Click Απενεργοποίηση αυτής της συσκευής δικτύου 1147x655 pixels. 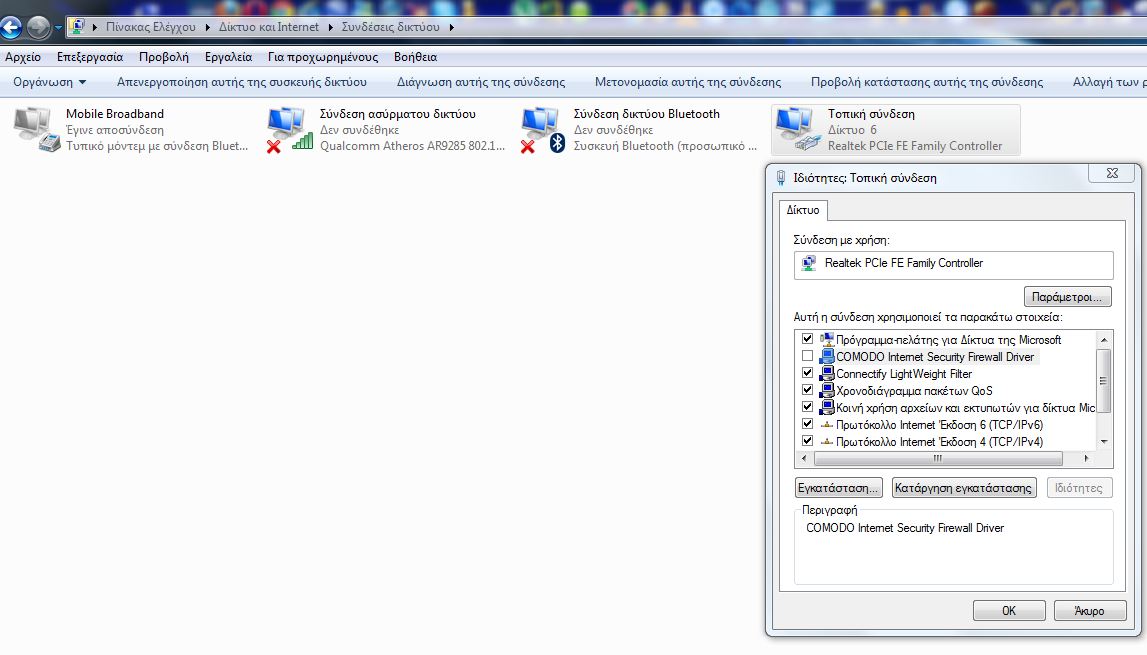point(241,82)
